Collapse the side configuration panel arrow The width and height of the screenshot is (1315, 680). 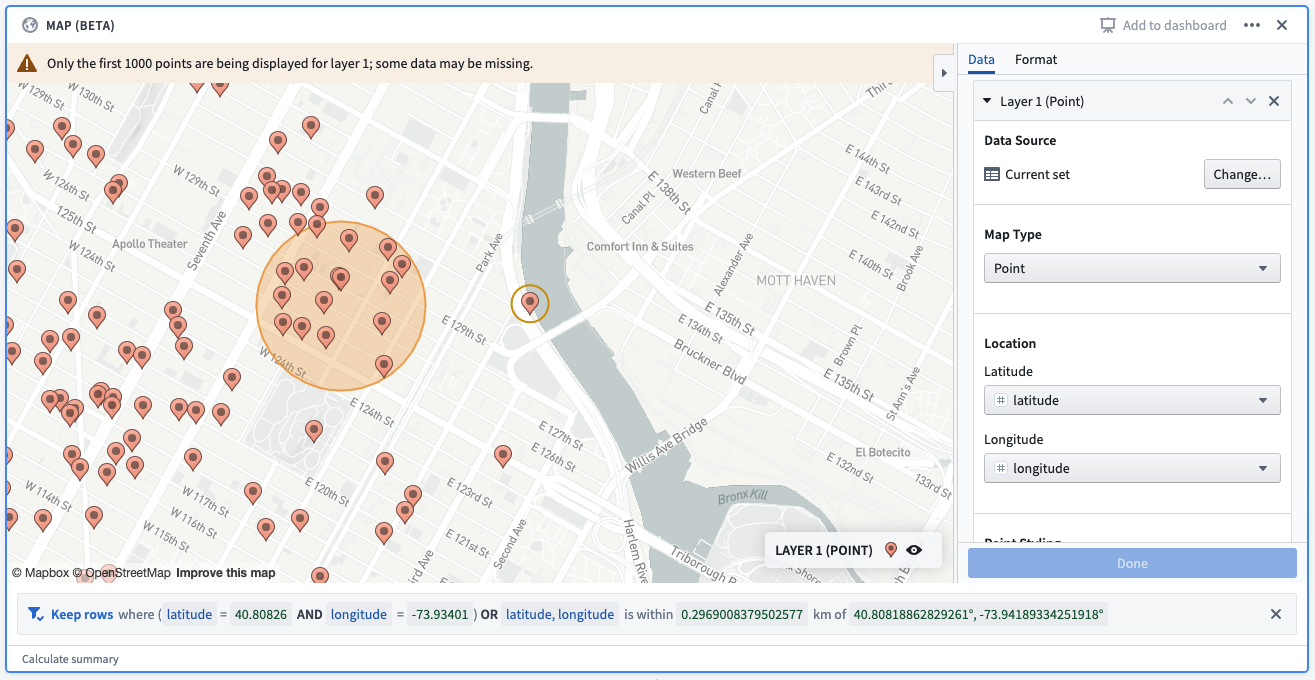943,71
